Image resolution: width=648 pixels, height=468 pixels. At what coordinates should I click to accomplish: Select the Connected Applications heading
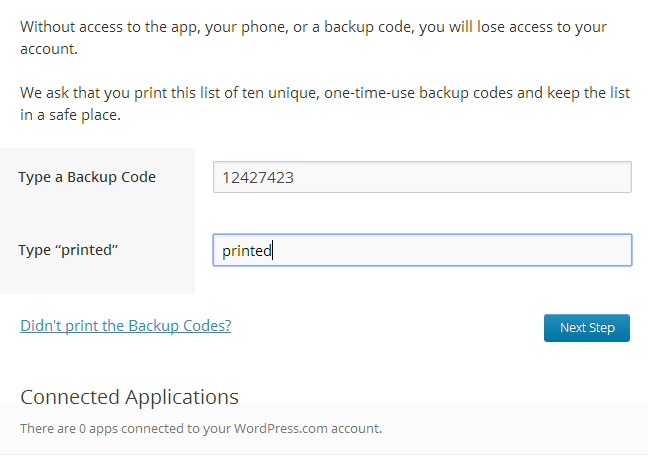pos(129,397)
